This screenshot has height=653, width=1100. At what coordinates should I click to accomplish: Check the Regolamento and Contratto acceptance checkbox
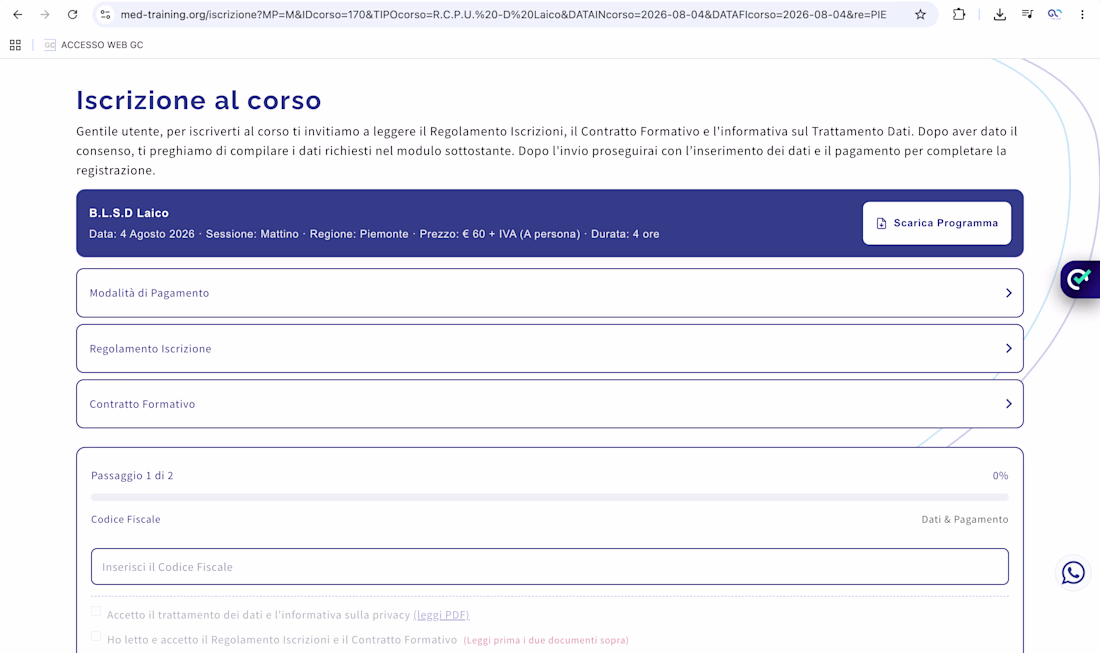(x=96, y=636)
